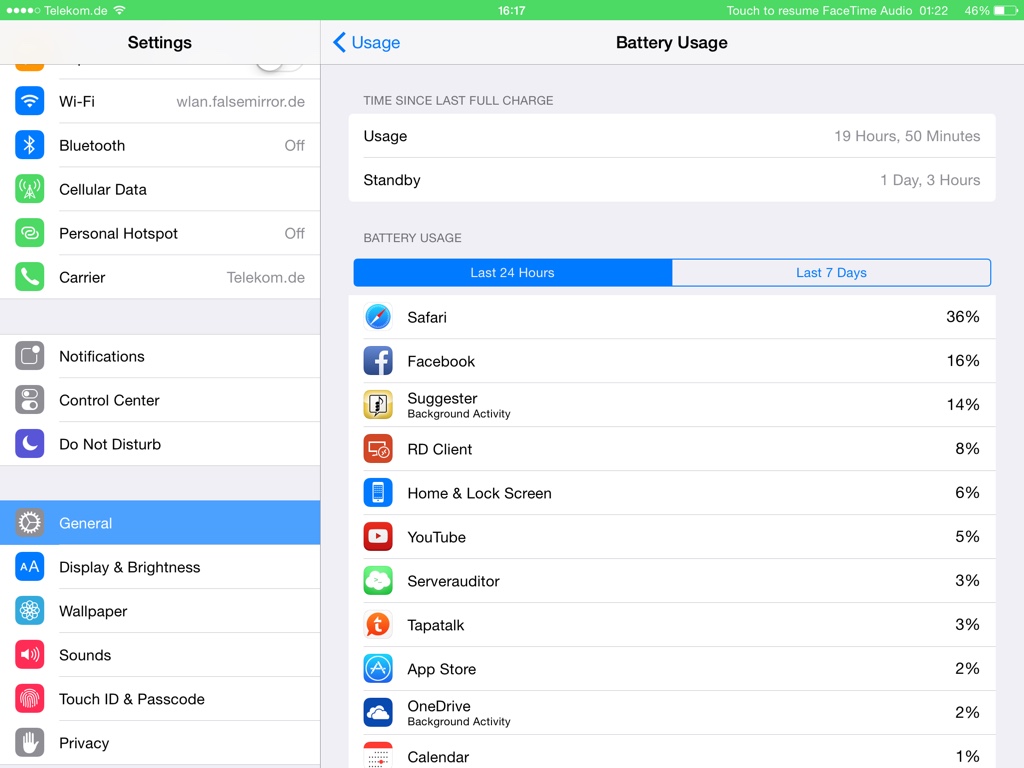This screenshot has height=768, width=1024.
Task: Open Touch ID & Passcode settings
Action: point(160,699)
